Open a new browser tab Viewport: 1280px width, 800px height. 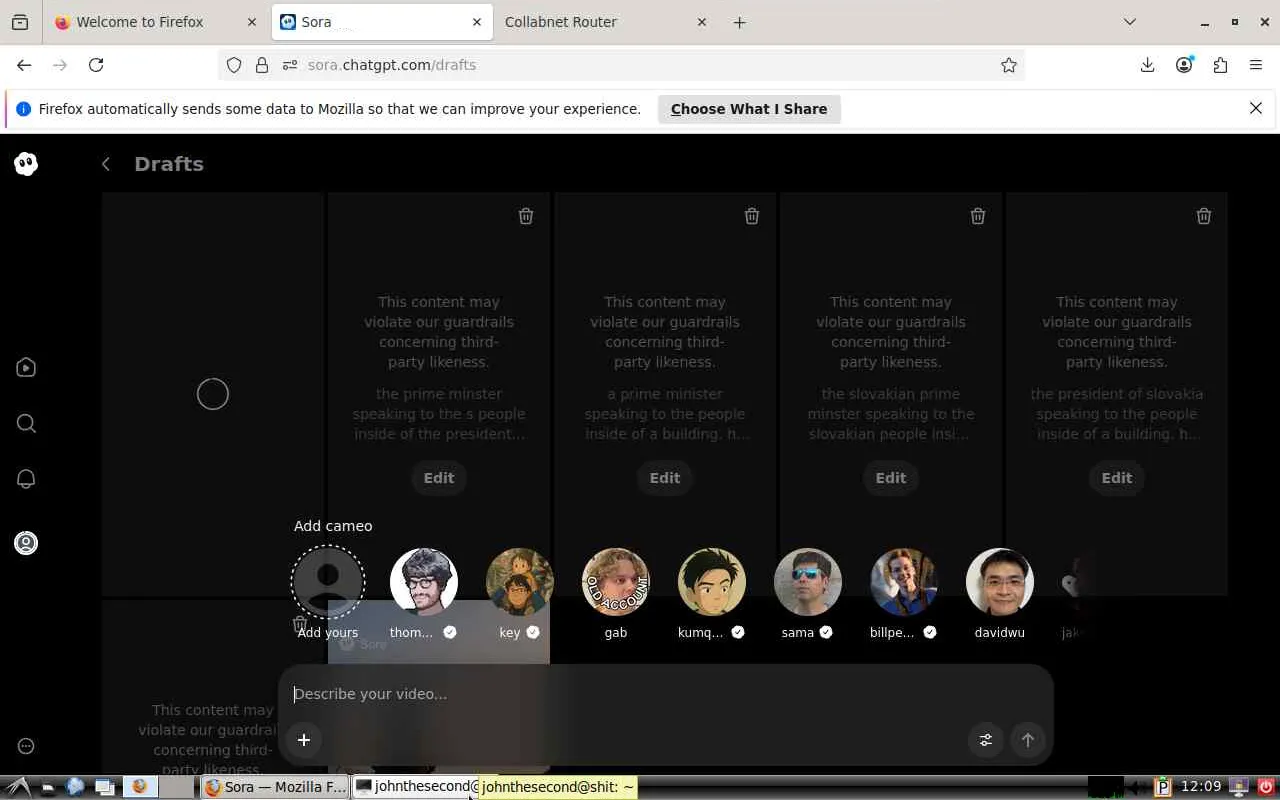click(740, 22)
